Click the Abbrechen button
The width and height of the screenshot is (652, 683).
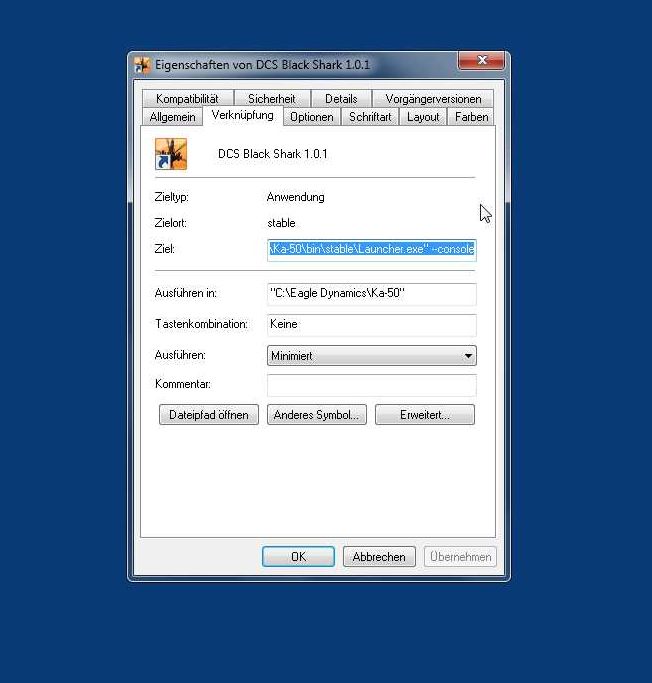point(379,557)
